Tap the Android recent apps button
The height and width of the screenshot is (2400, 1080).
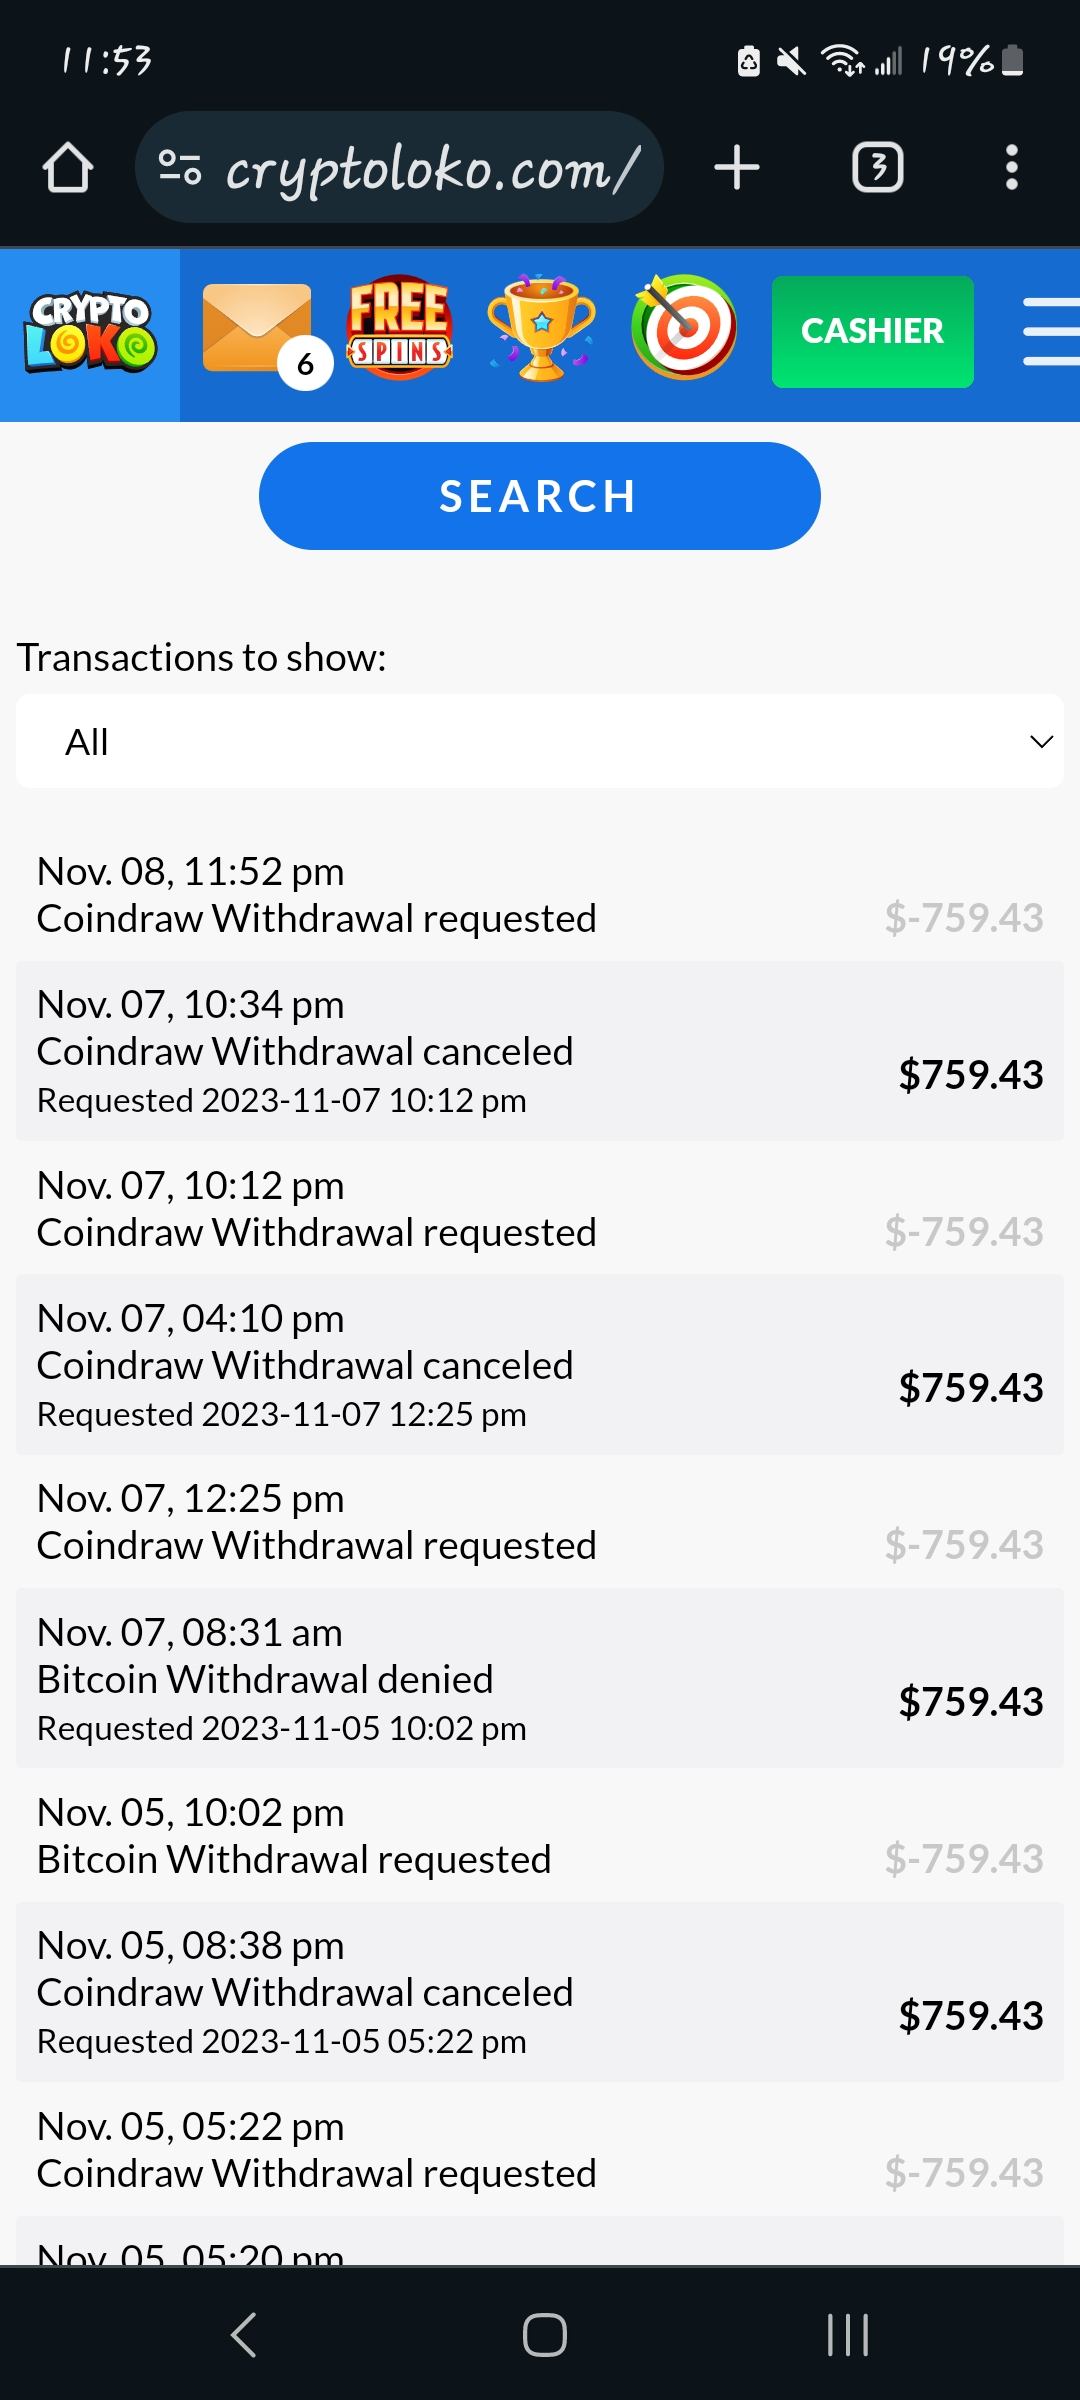pyautogui.click(x=848, y=2335)
